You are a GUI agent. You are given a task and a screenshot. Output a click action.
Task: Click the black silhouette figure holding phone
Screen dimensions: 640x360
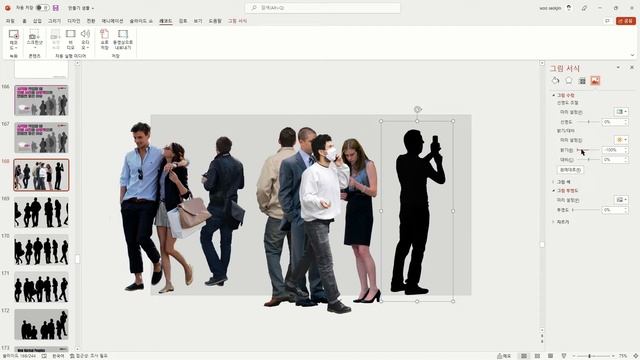418,212
